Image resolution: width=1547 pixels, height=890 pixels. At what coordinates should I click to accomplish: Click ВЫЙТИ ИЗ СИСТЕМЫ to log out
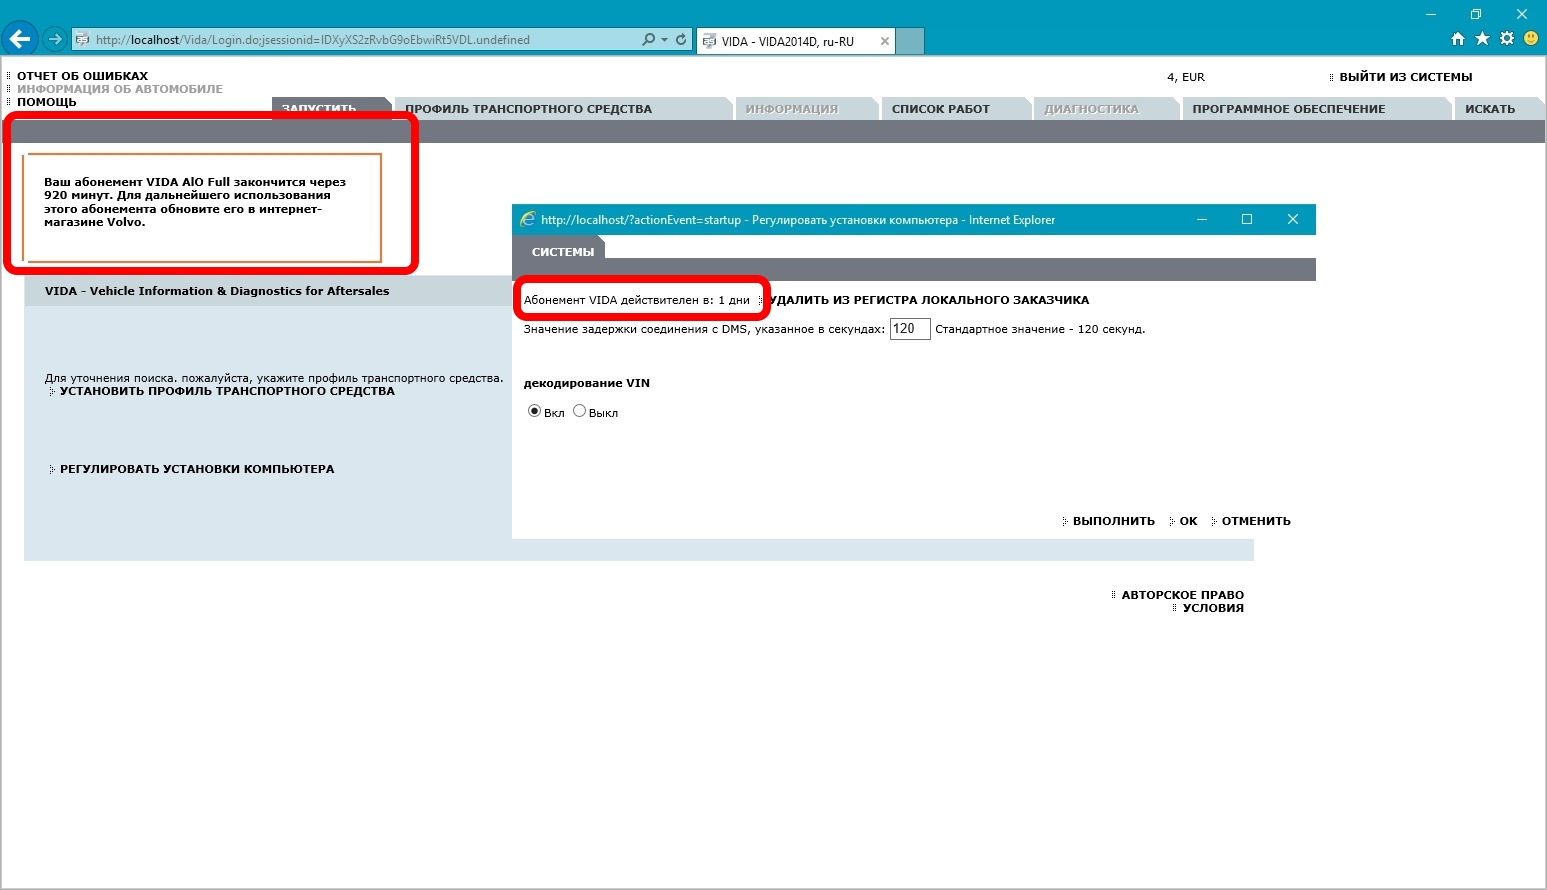tap(1405, 77)
